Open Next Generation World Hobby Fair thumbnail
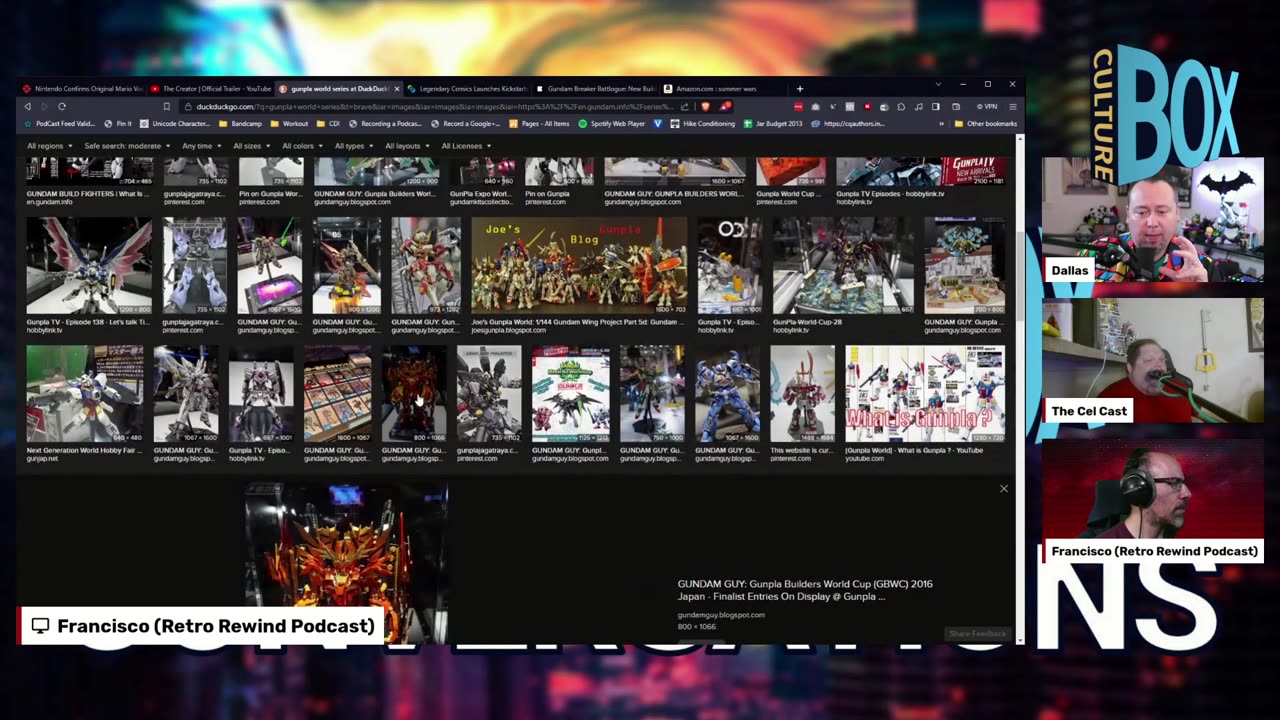The width and height of the screenshot is (1280, 720). pyautogui.click(x=85, y=394)
